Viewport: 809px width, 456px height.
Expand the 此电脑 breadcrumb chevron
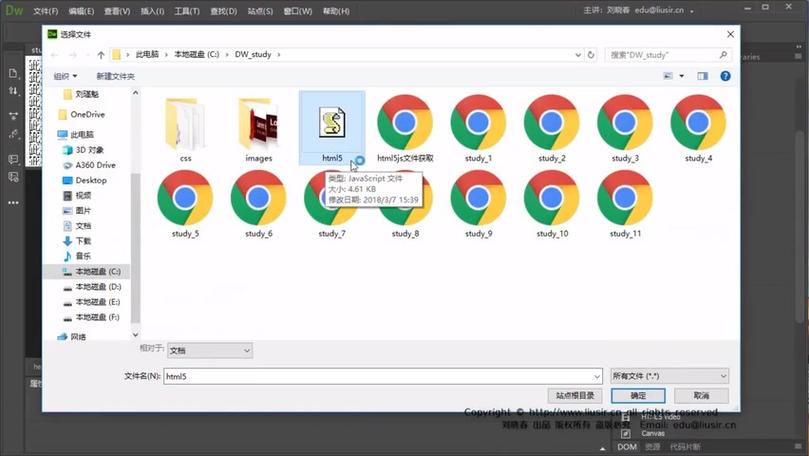[x=166, y=55]
